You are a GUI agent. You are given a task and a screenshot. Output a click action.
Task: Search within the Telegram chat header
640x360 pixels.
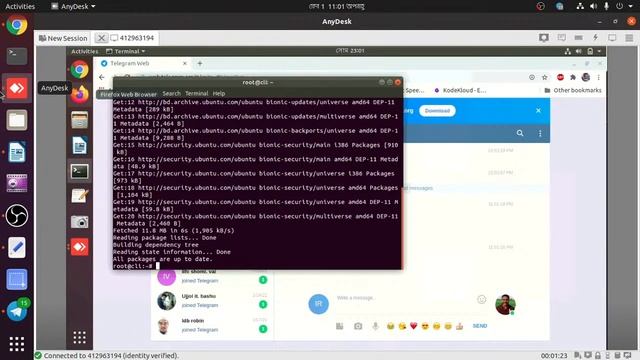[x=520, y=133]
